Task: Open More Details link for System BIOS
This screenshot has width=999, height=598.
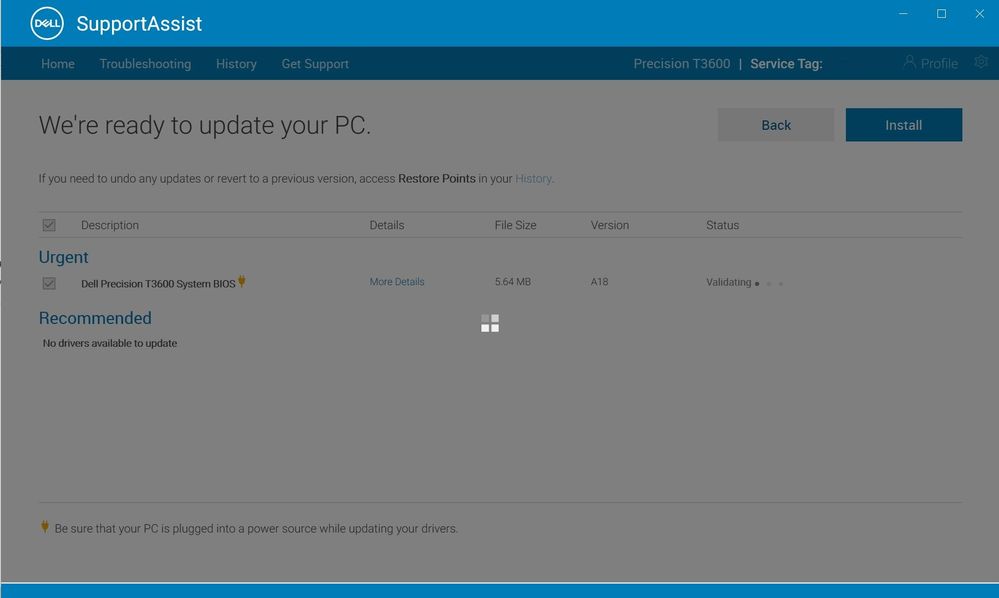Action: coord(397,281)
